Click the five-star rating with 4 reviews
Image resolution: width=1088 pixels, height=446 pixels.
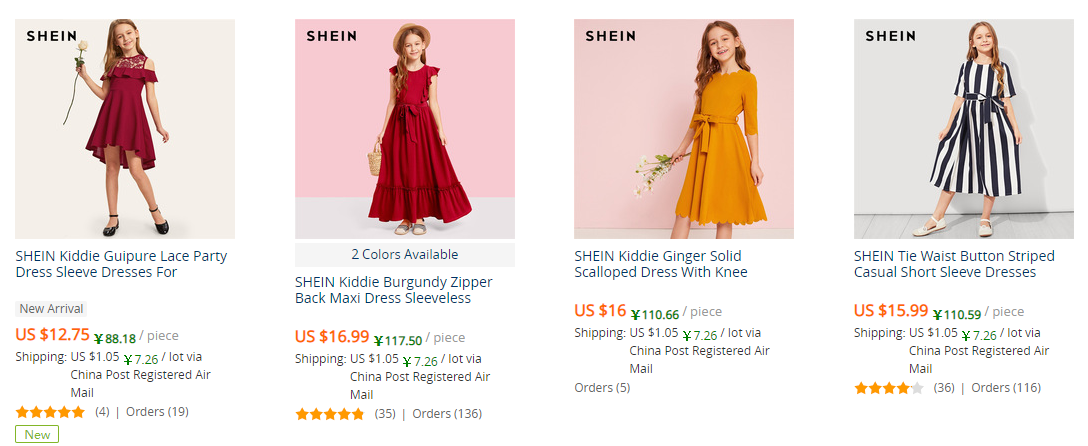pyautogui.click(x=50, y=411)
